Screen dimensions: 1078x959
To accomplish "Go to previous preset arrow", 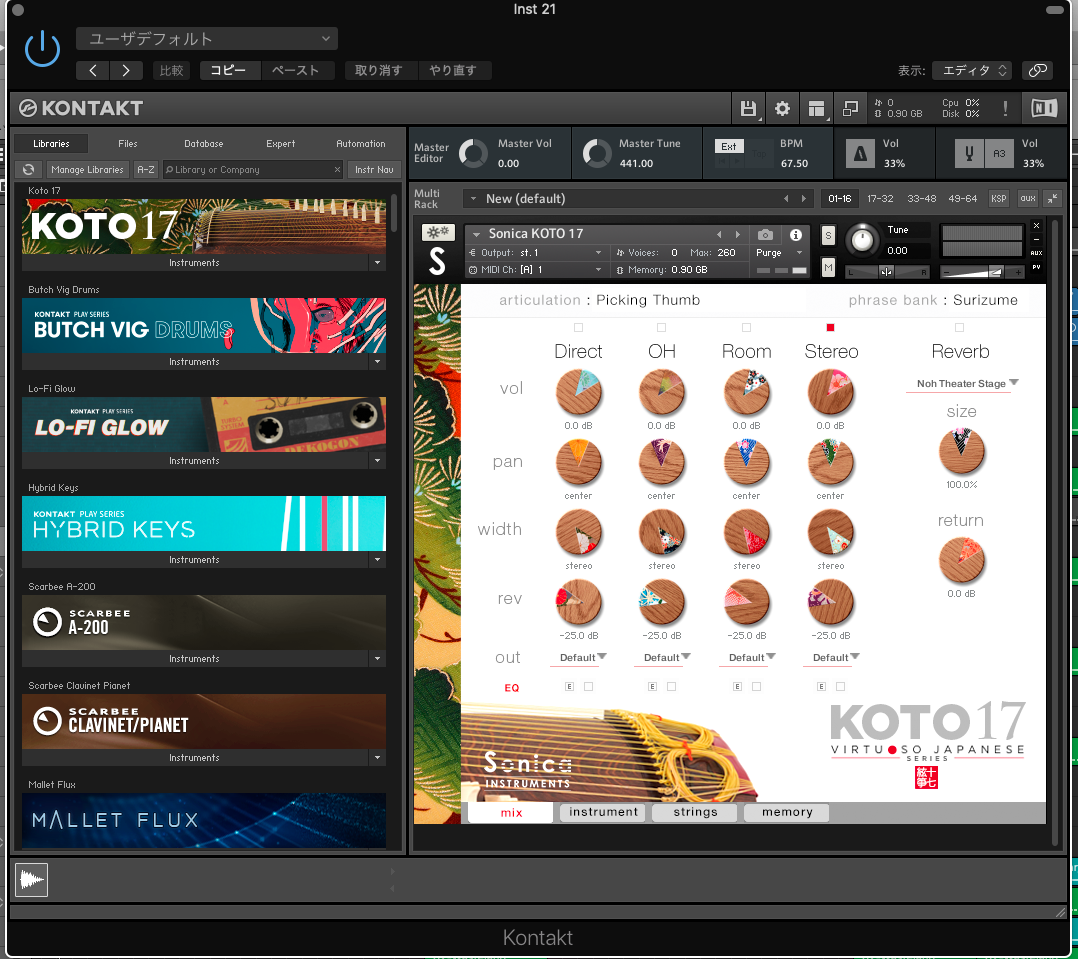I will [93, 70].
